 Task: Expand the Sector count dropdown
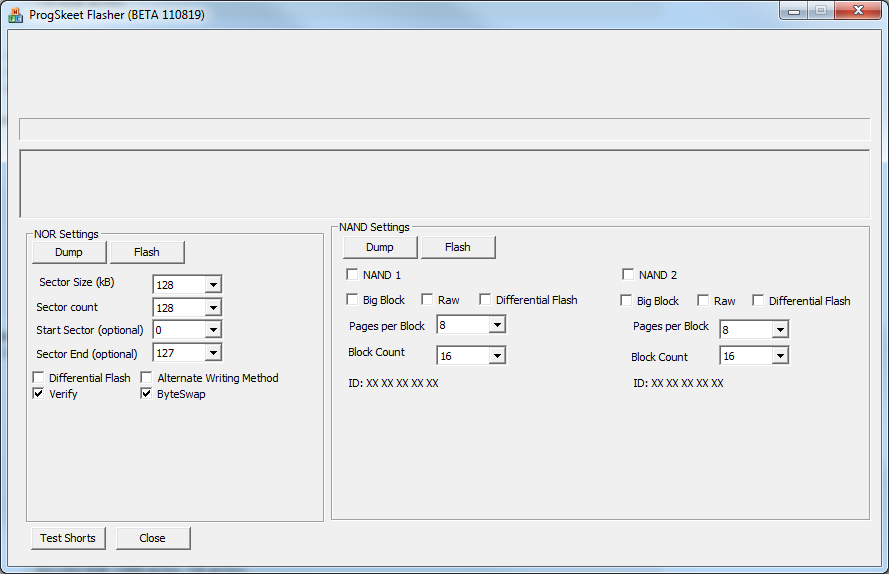coord(212,308)
